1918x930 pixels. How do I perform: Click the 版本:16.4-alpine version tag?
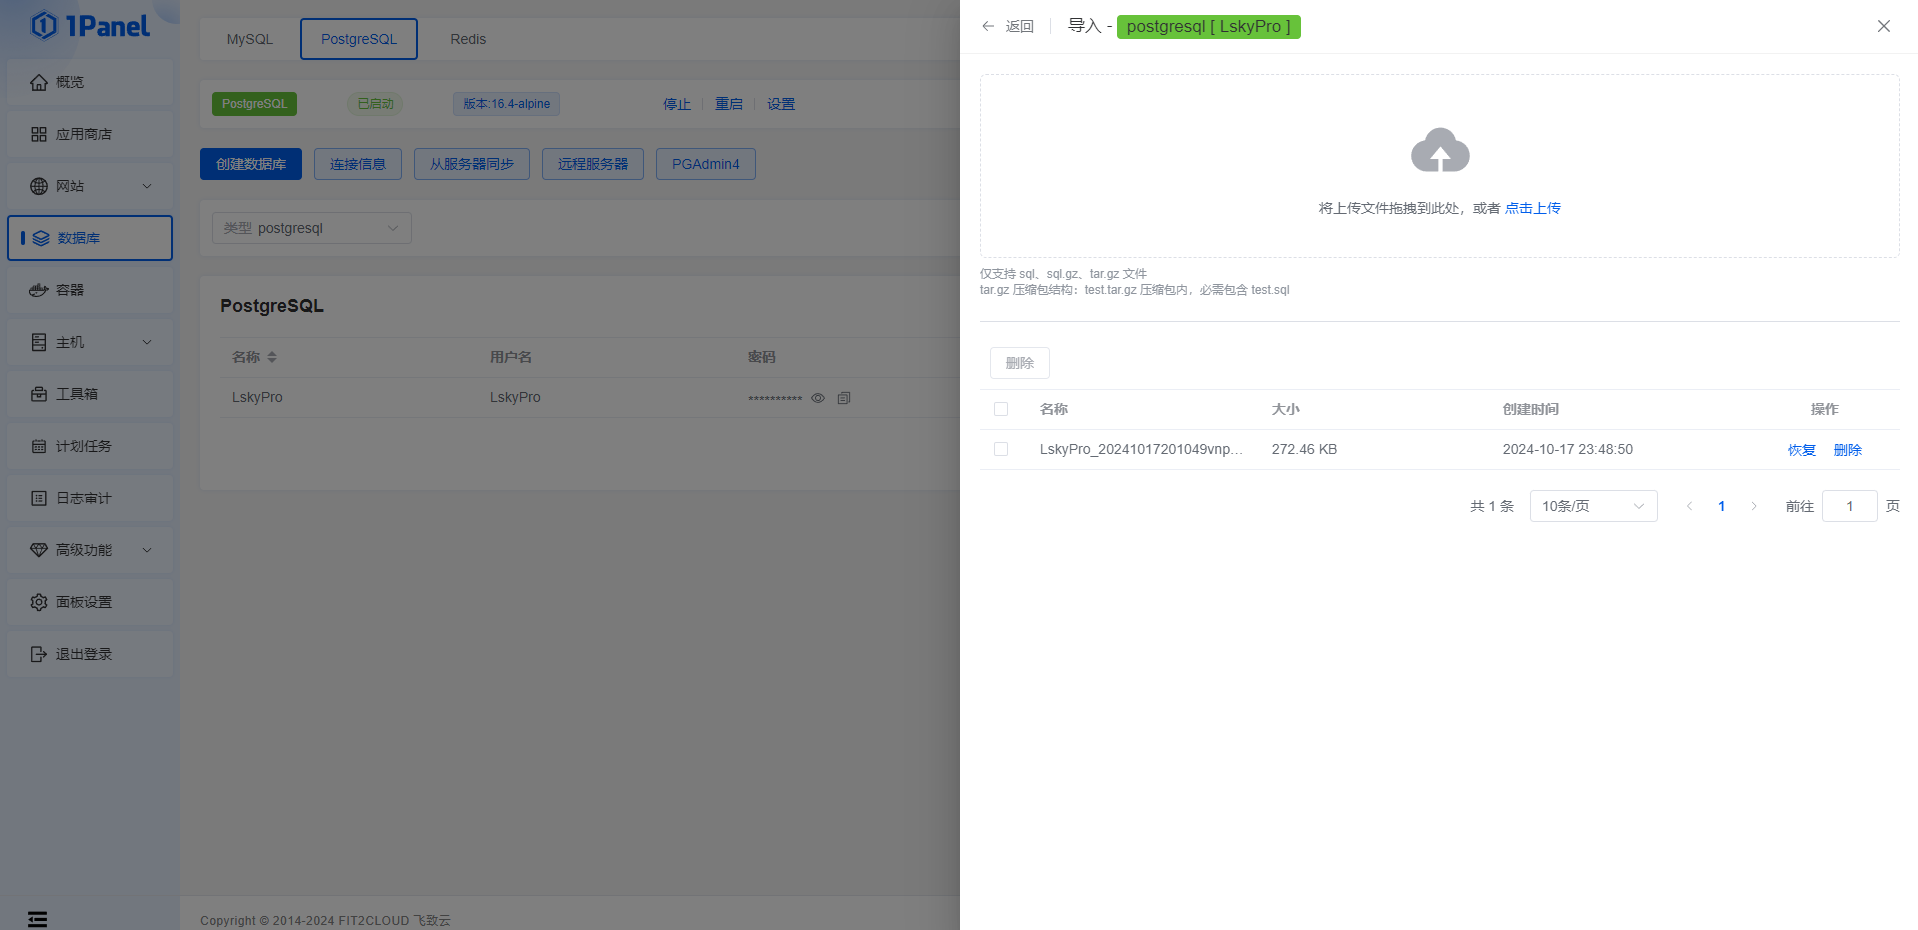506,104
